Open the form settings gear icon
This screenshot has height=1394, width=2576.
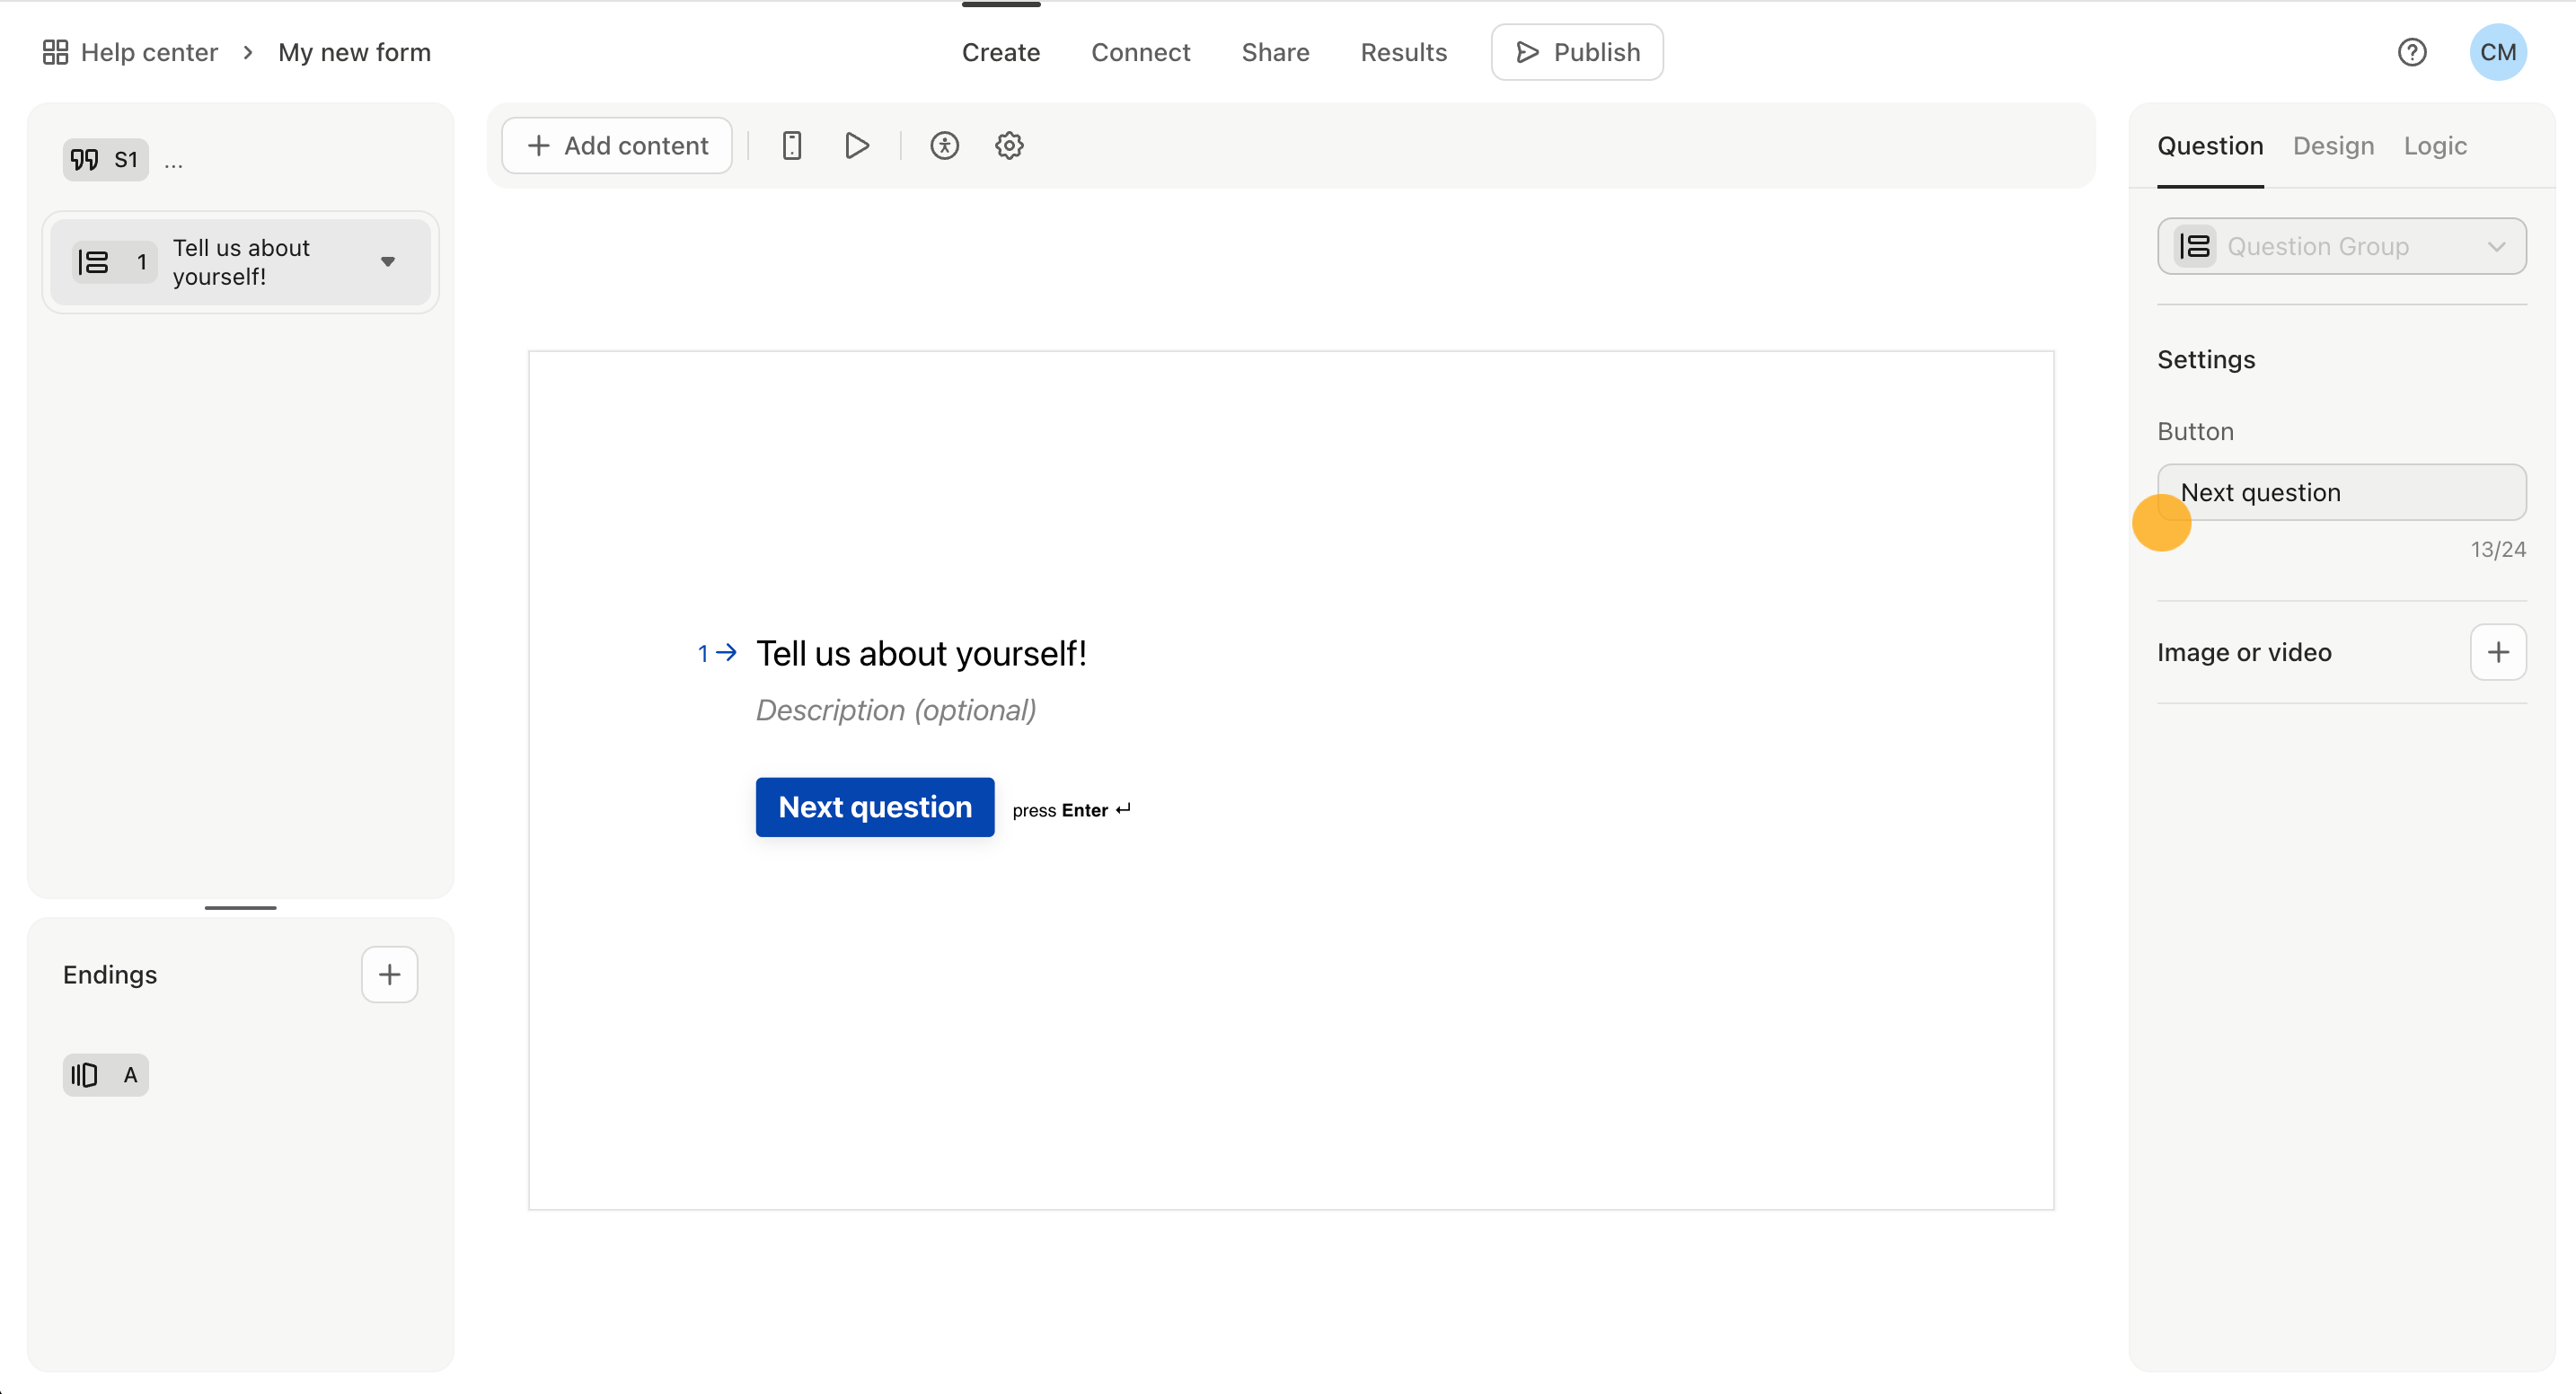point(1009,145)
